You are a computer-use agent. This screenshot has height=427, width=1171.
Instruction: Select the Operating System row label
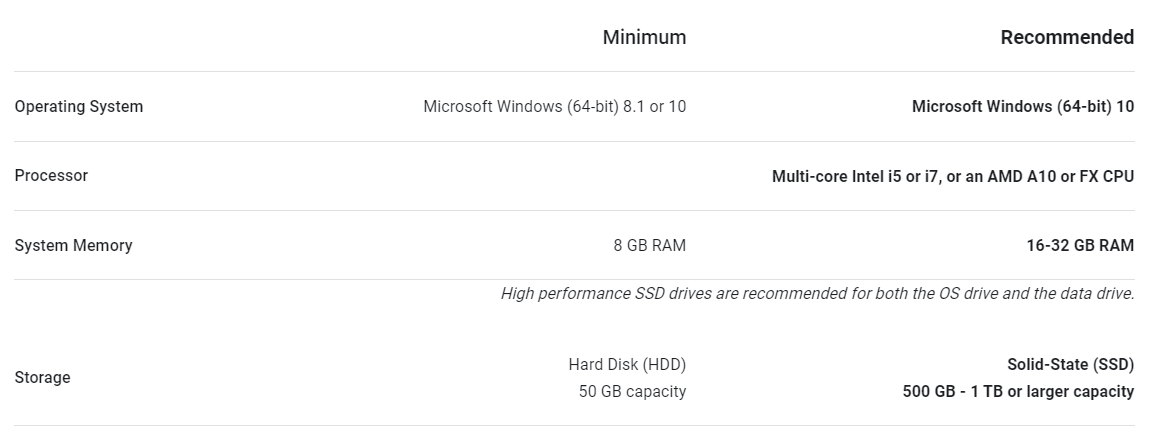point(78,107)
